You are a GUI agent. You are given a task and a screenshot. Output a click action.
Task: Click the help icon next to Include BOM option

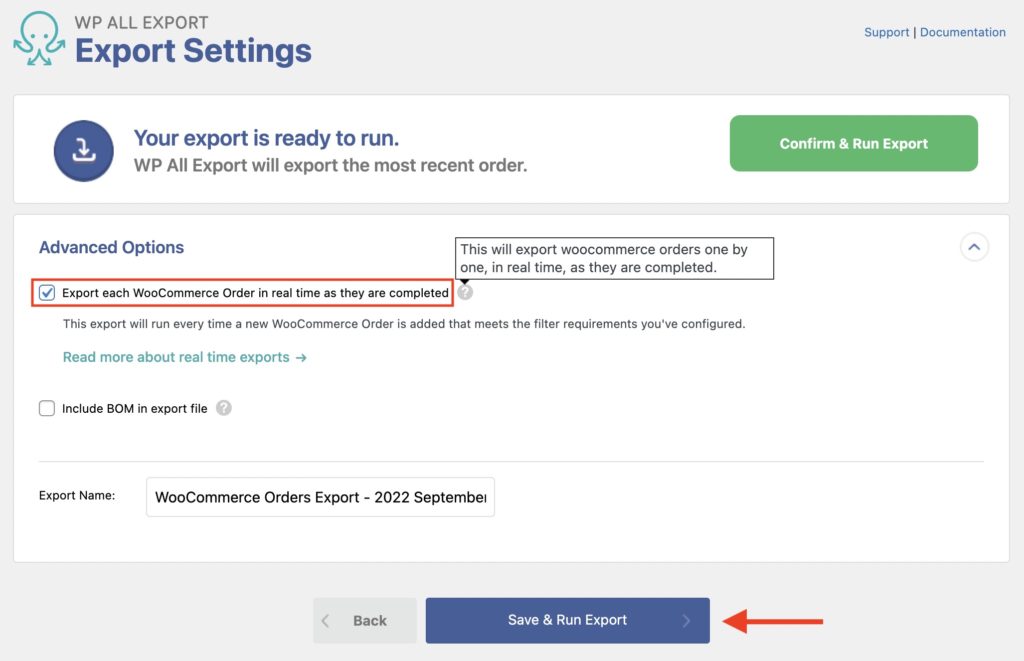tap(224, 408)
